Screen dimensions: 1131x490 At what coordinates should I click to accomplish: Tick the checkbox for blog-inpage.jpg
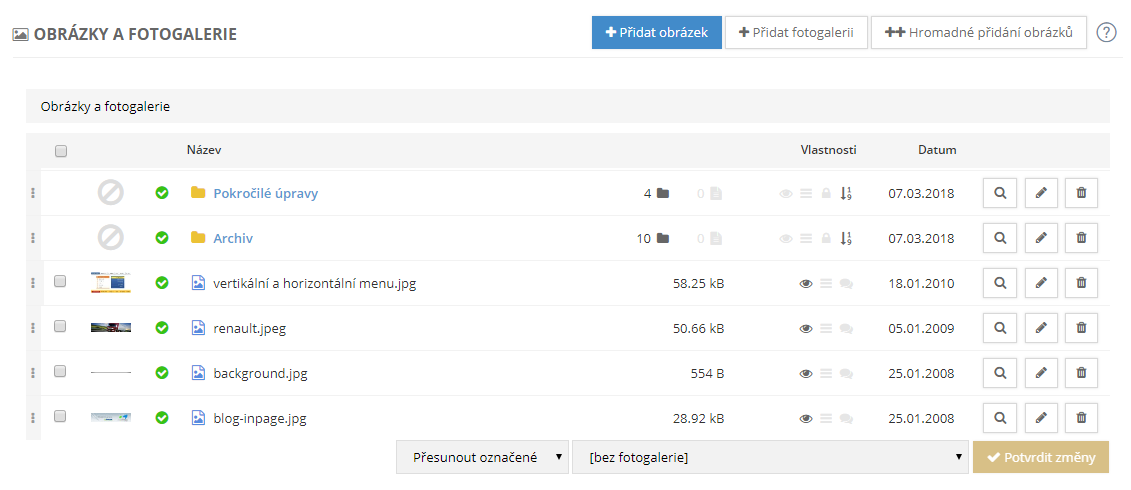[60, 417]
